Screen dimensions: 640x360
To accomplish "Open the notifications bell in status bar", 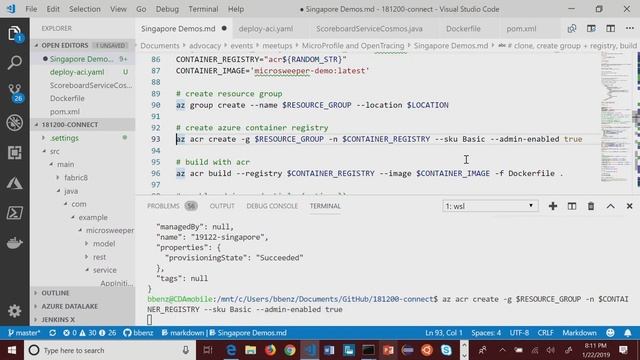I will point(628,333).
